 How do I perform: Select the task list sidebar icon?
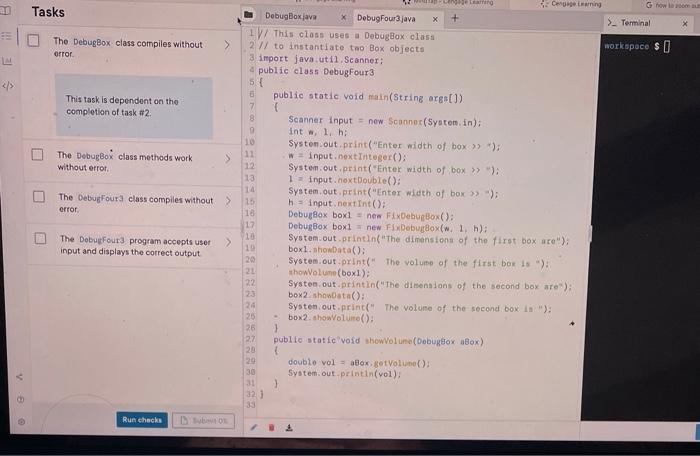[7, 36]
